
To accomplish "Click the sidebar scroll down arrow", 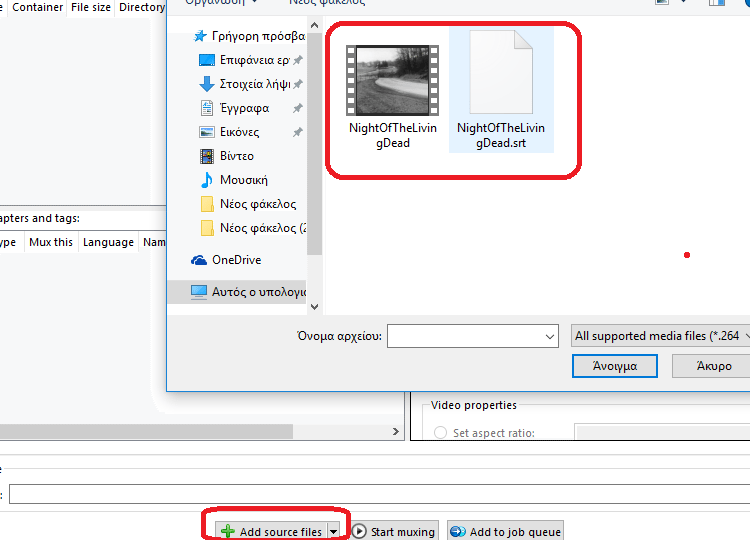I will (x=314, y=307).
